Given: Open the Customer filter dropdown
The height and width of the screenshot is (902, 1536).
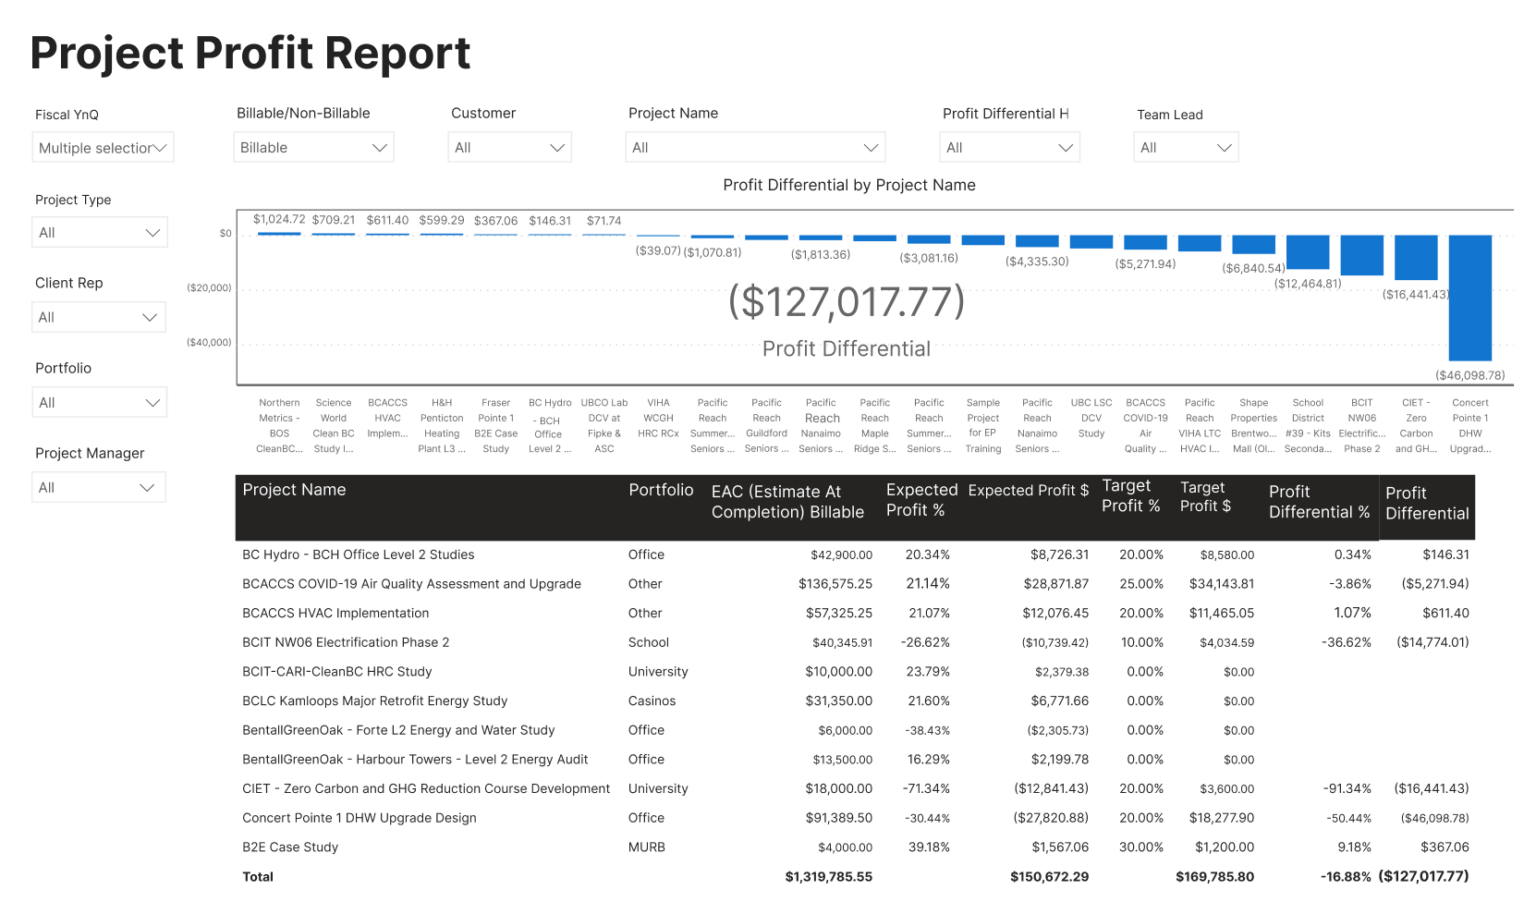Looking at the screenshot, I should [510, 147].
